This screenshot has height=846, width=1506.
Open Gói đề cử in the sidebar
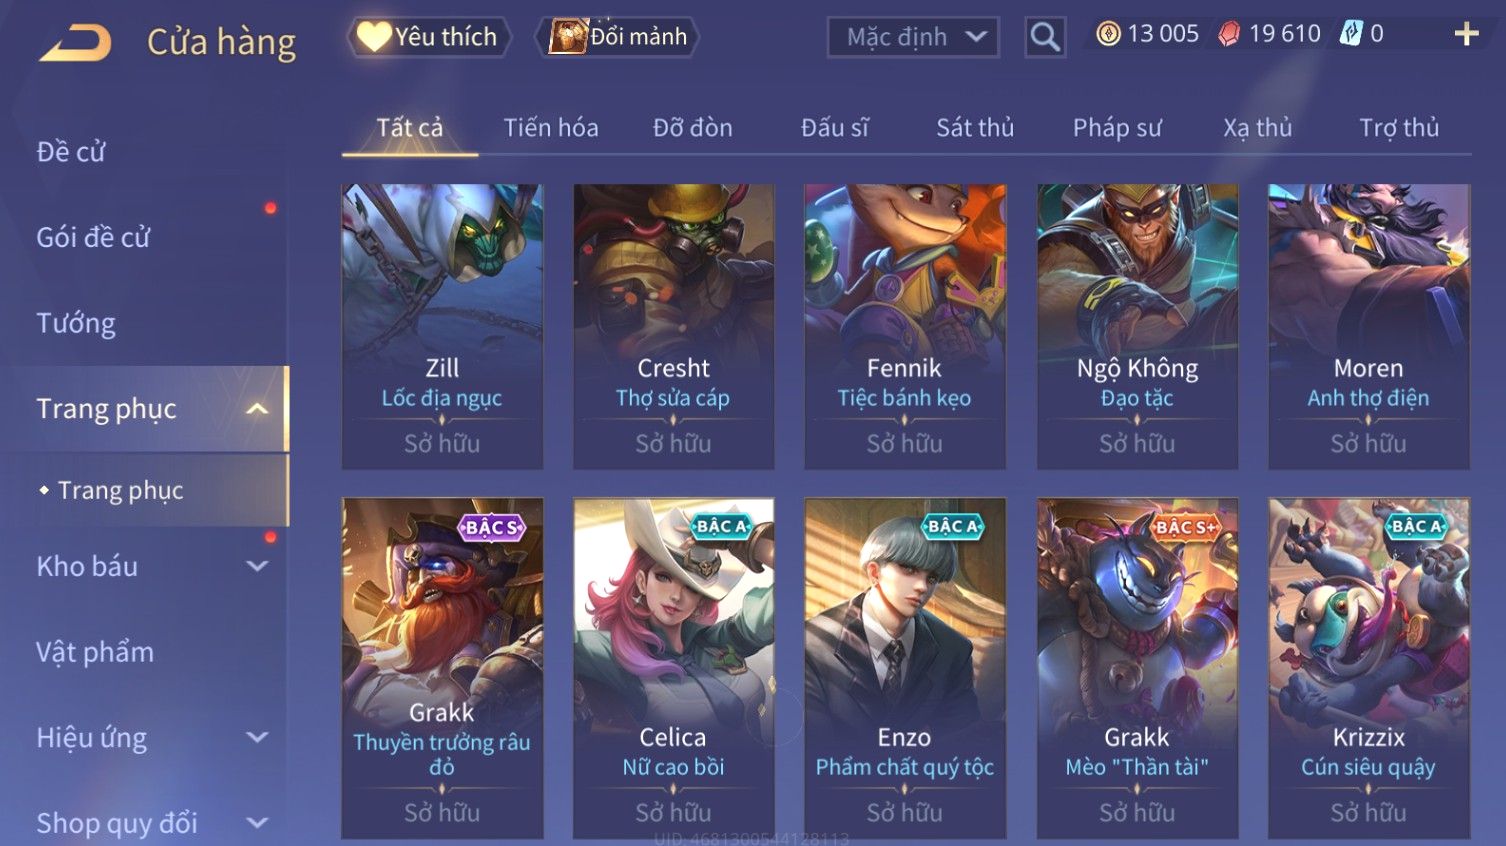[93, 238]
